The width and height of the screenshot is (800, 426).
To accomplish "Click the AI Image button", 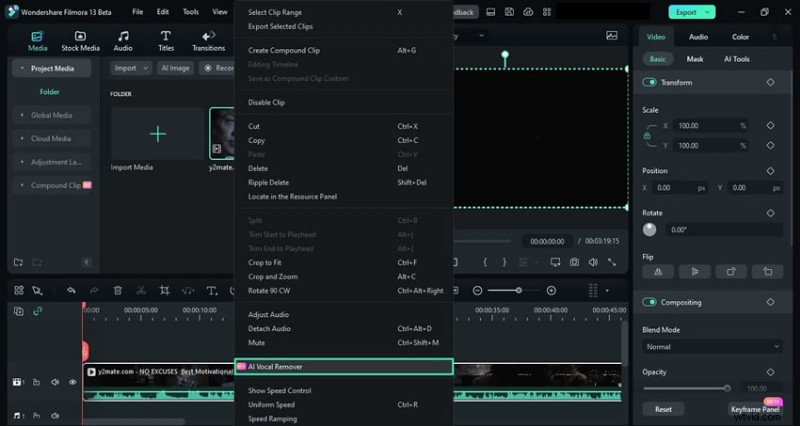I will 175,68.
